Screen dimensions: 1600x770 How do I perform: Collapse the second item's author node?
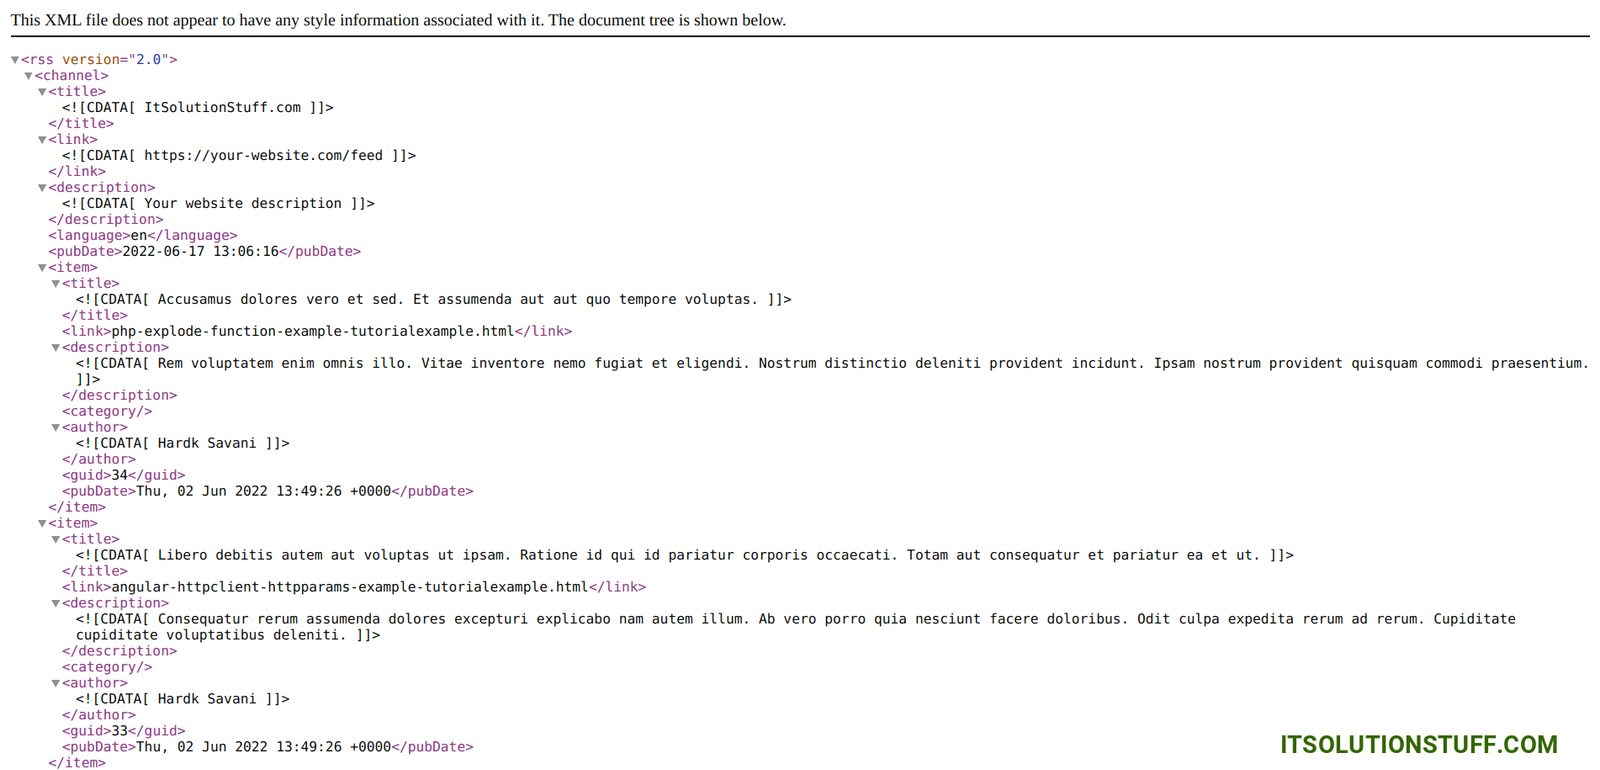tap(56, 684)
